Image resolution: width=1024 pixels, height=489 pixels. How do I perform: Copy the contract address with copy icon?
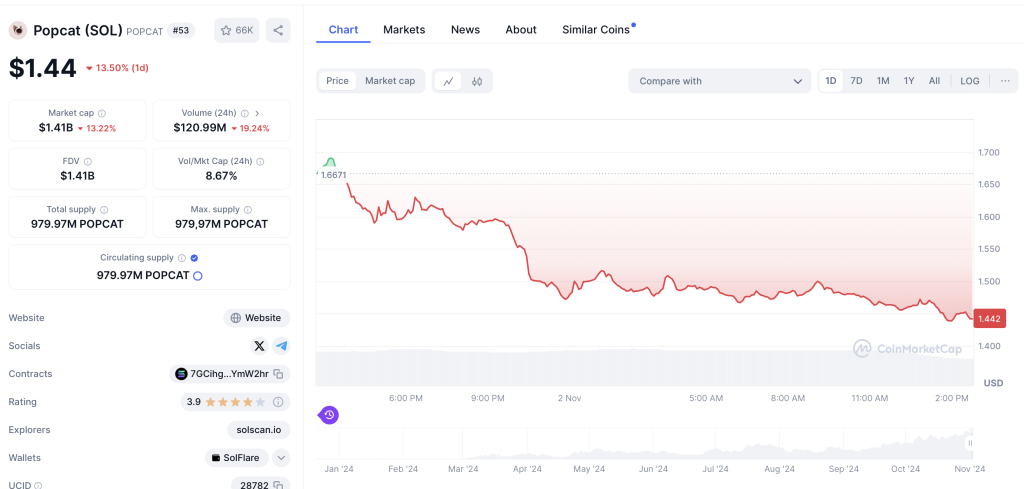pos(278,374)
